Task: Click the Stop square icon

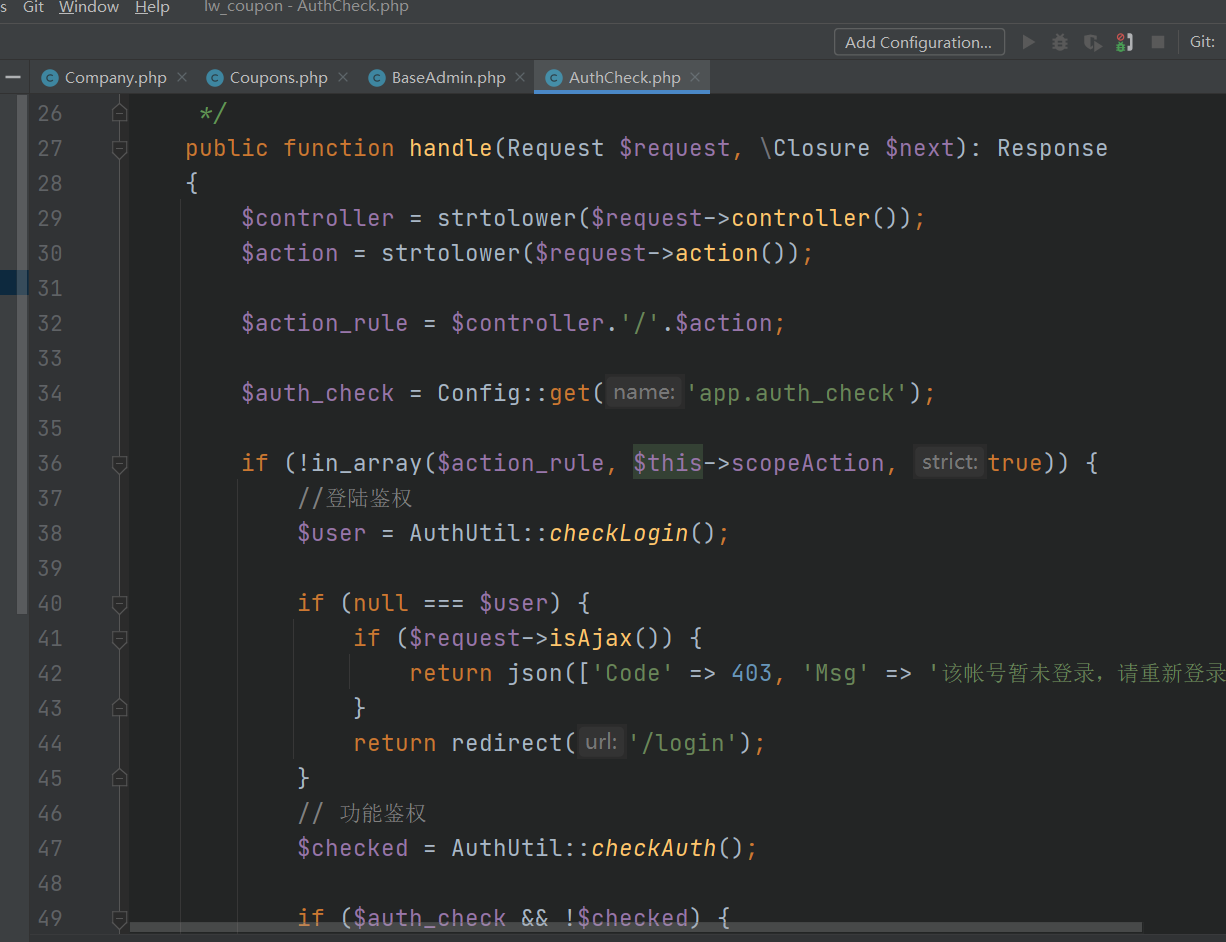Action: click(x=1158, y=42)
